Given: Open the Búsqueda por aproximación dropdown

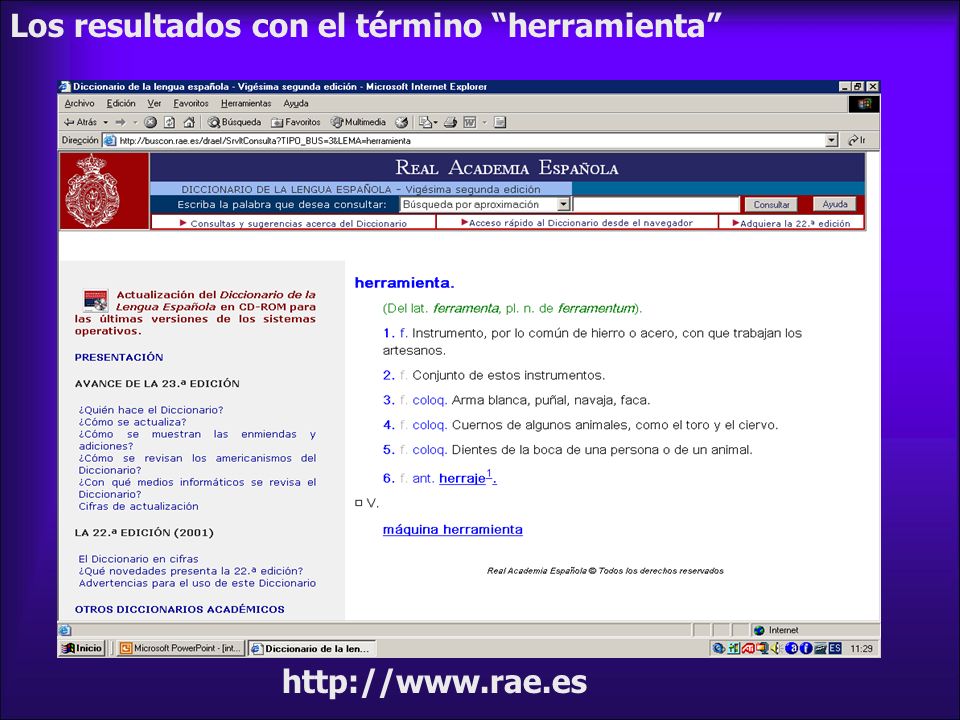Looking at the screenshot, I should click(485, 204).
